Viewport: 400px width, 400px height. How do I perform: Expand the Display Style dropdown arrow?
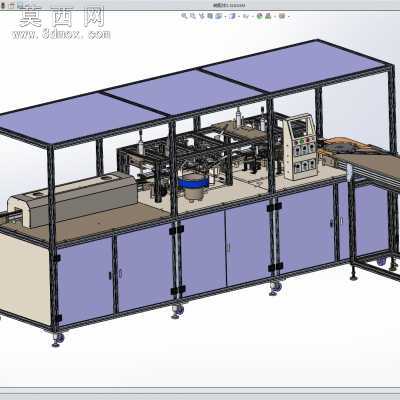tap(239, 16)
